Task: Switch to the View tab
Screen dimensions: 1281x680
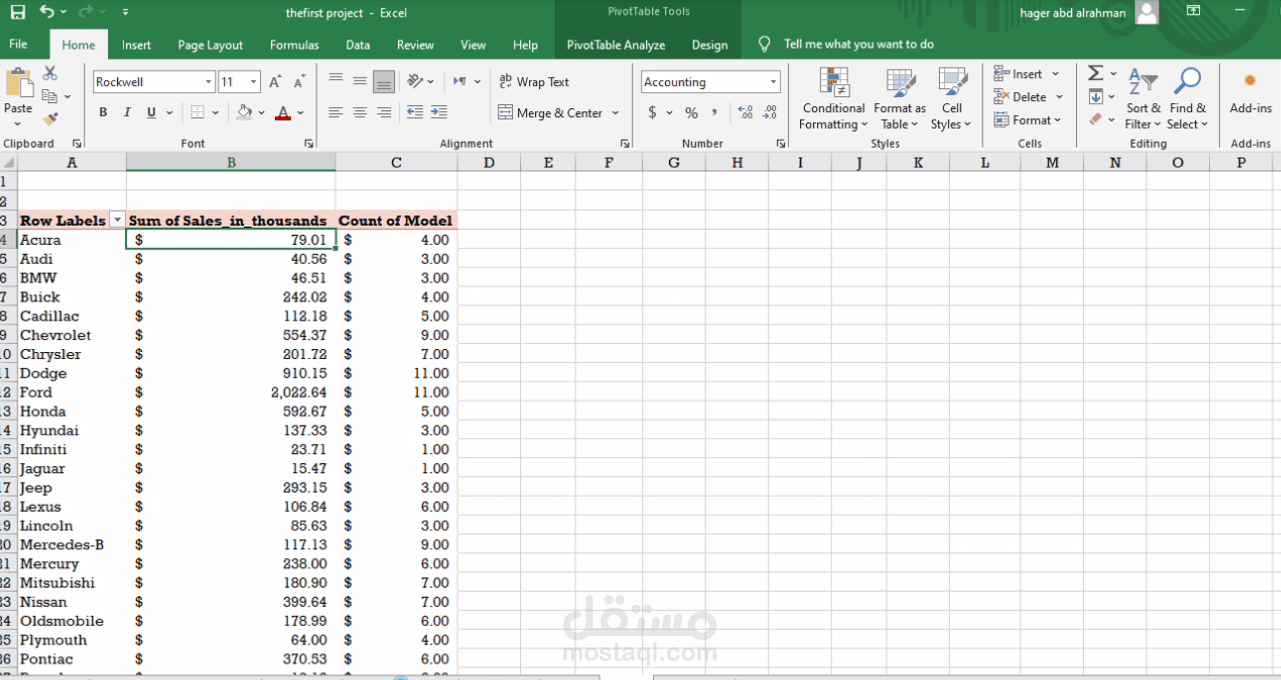Action: tap(473, 45)
